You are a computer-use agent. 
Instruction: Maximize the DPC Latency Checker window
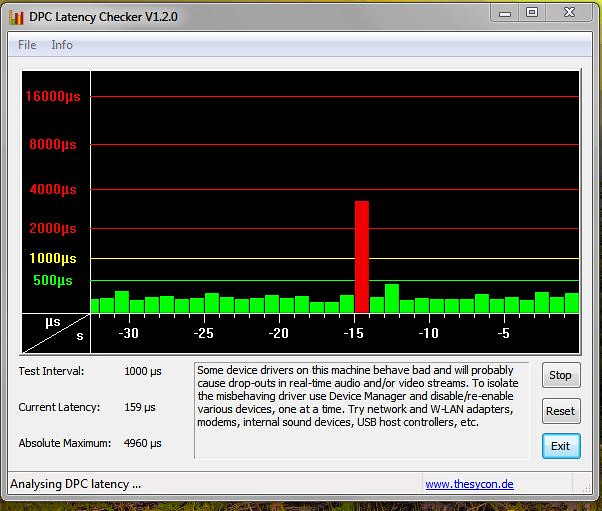531,12
